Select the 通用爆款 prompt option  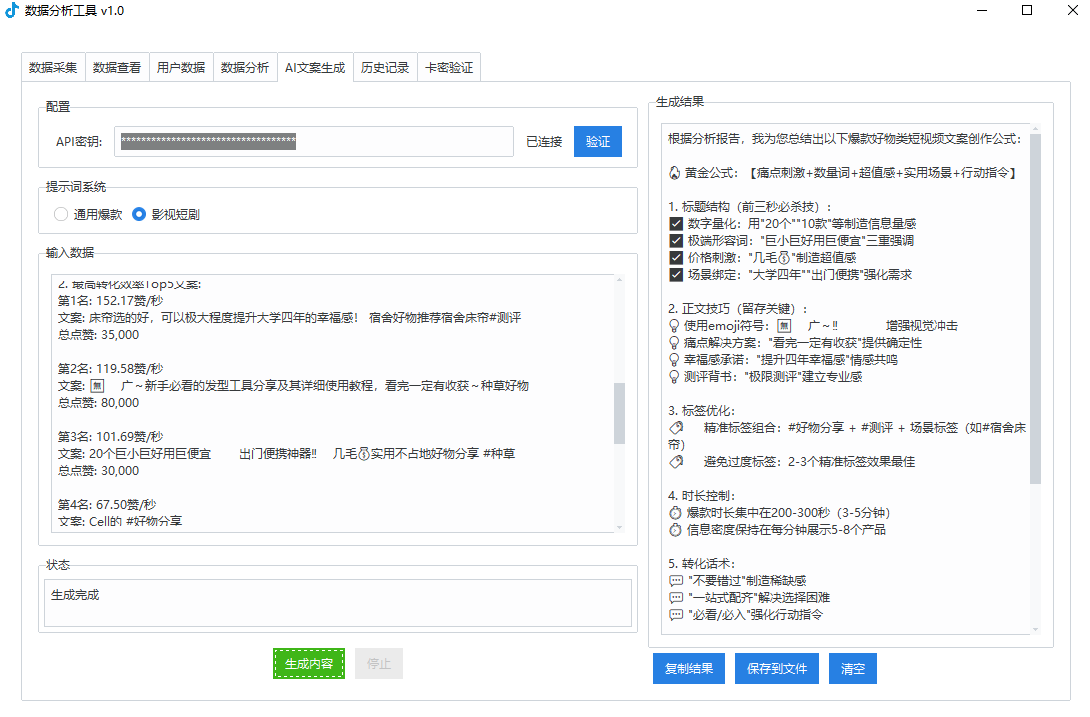[61, 214]
